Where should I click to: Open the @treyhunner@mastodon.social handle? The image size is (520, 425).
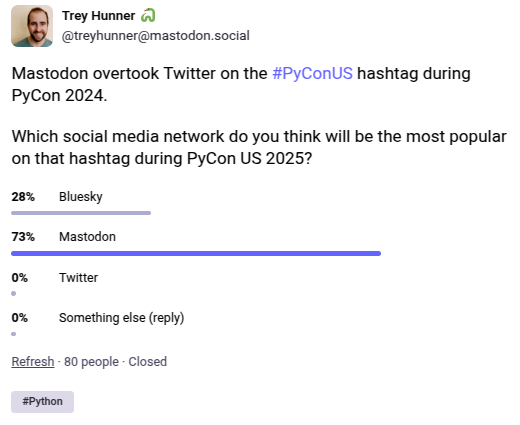[x=156, y=35]
